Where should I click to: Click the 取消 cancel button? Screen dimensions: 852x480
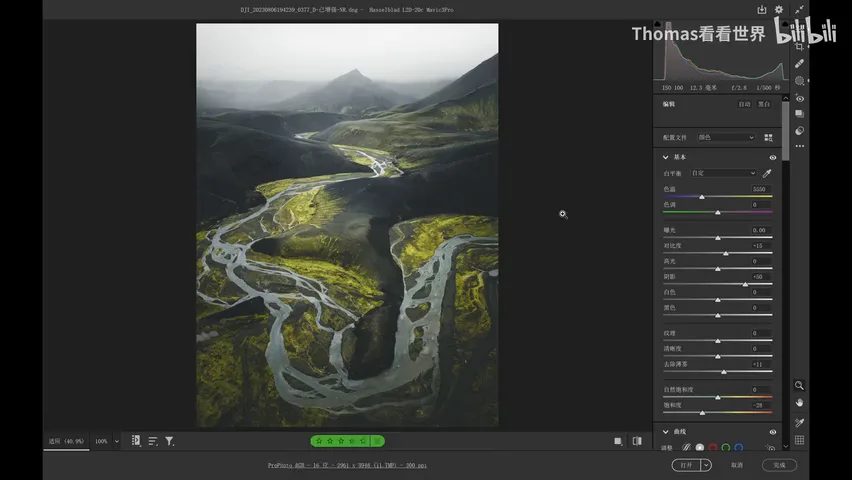coord(737,465)
